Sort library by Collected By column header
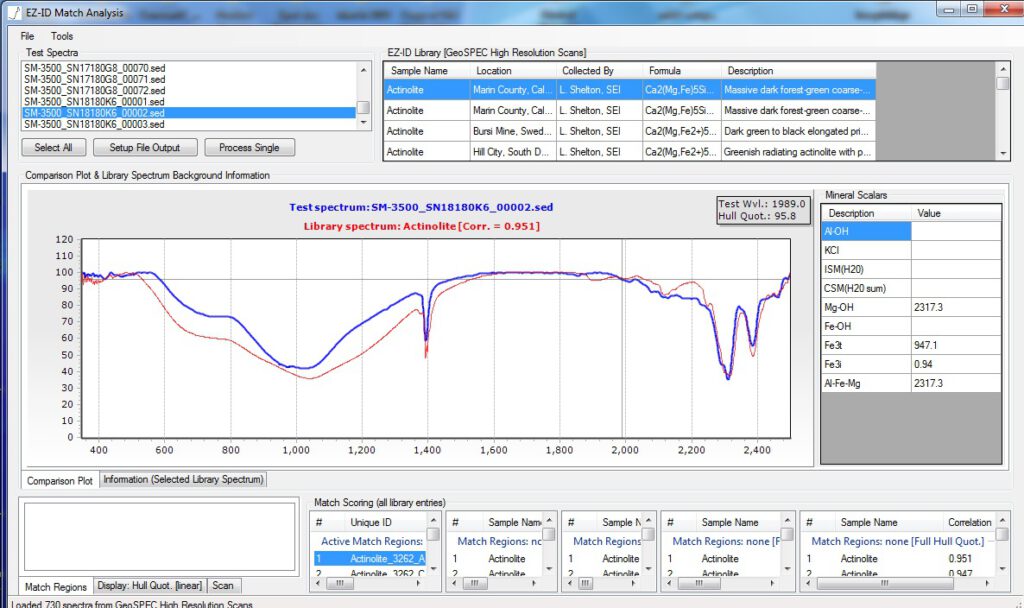Screen dimensions: 1024x608 click(588, 71)
